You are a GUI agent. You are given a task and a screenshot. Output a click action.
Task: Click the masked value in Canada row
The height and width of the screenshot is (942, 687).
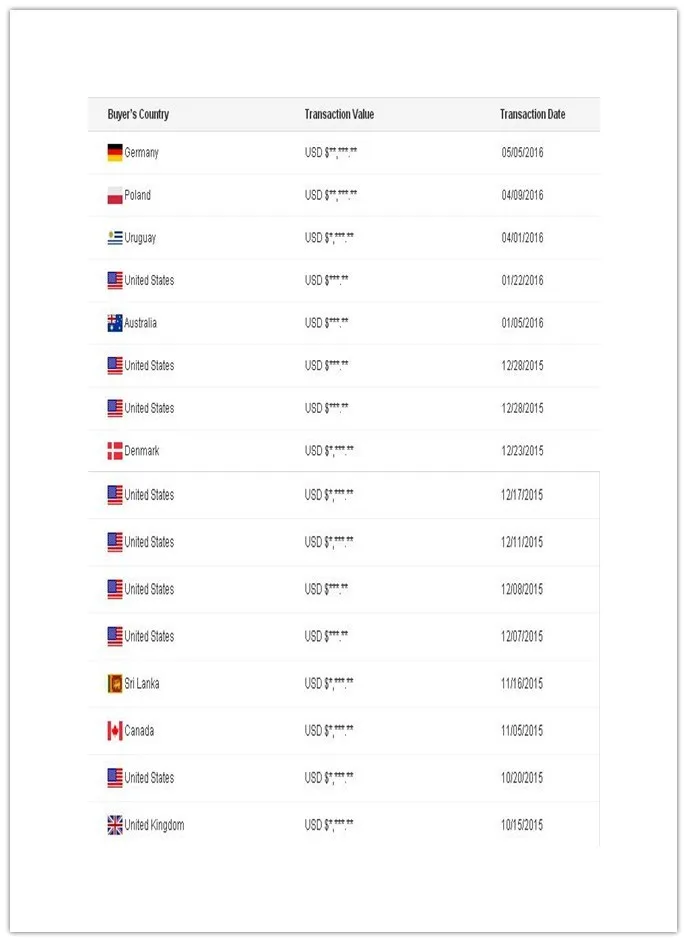pos(329,731)
